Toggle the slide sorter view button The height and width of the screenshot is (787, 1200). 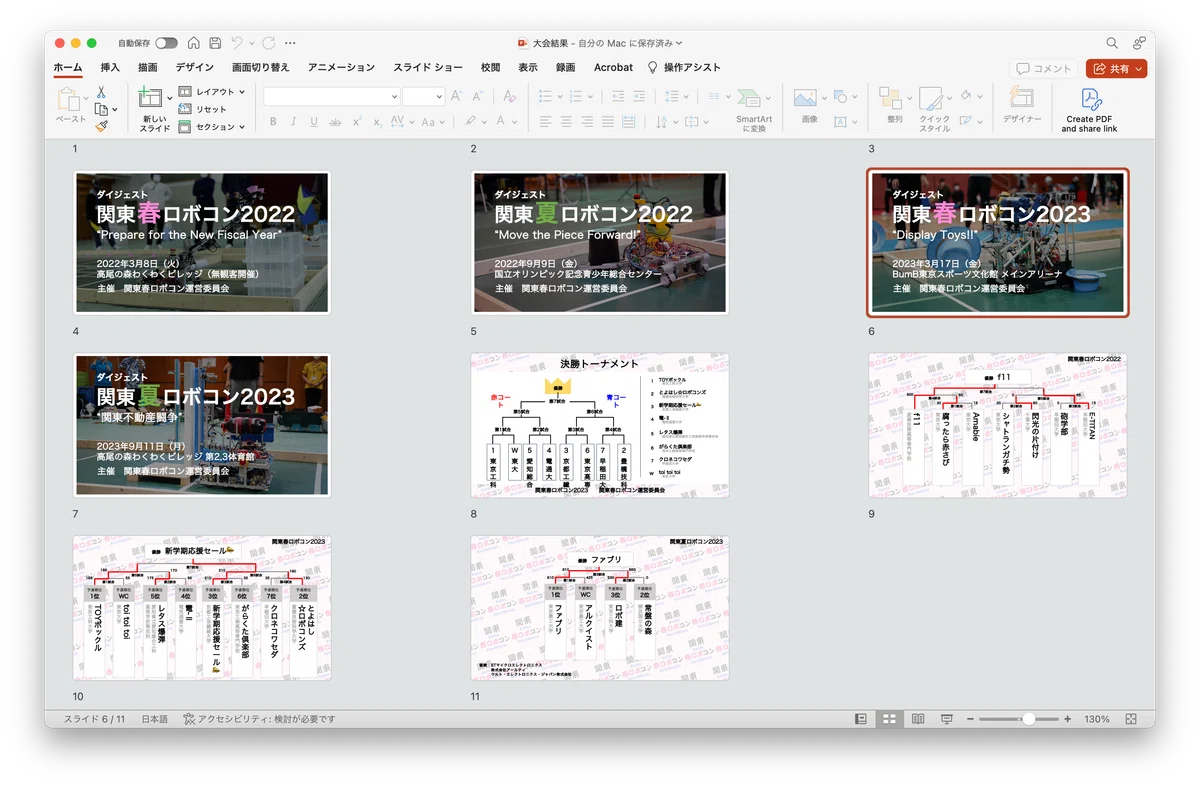(x=889, y=719)
